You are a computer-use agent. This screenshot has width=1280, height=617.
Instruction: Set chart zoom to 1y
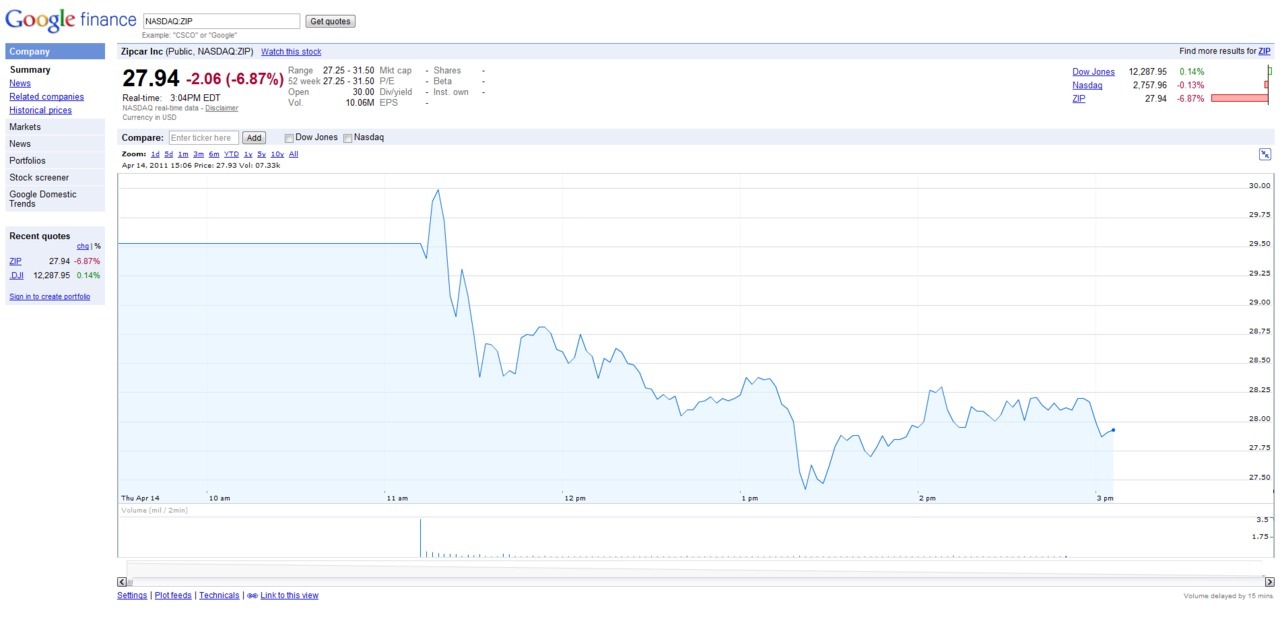pyautogui.click(x=248, y=154)
